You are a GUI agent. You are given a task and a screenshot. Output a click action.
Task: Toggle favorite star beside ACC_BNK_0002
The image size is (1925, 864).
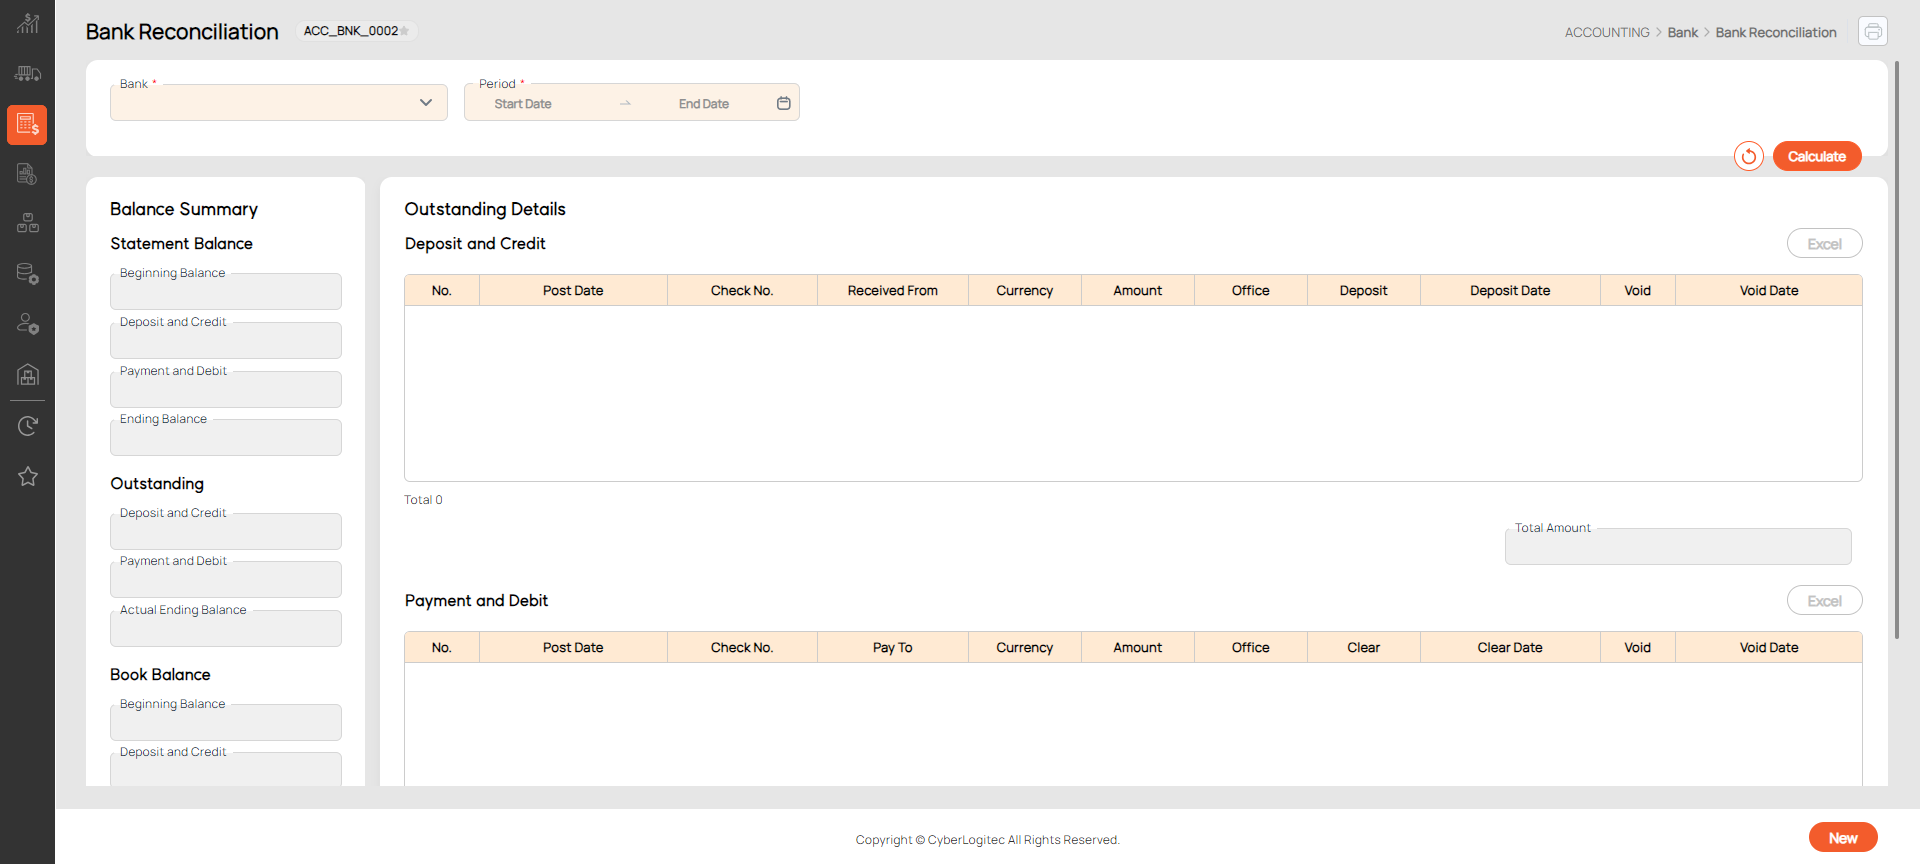405,32
